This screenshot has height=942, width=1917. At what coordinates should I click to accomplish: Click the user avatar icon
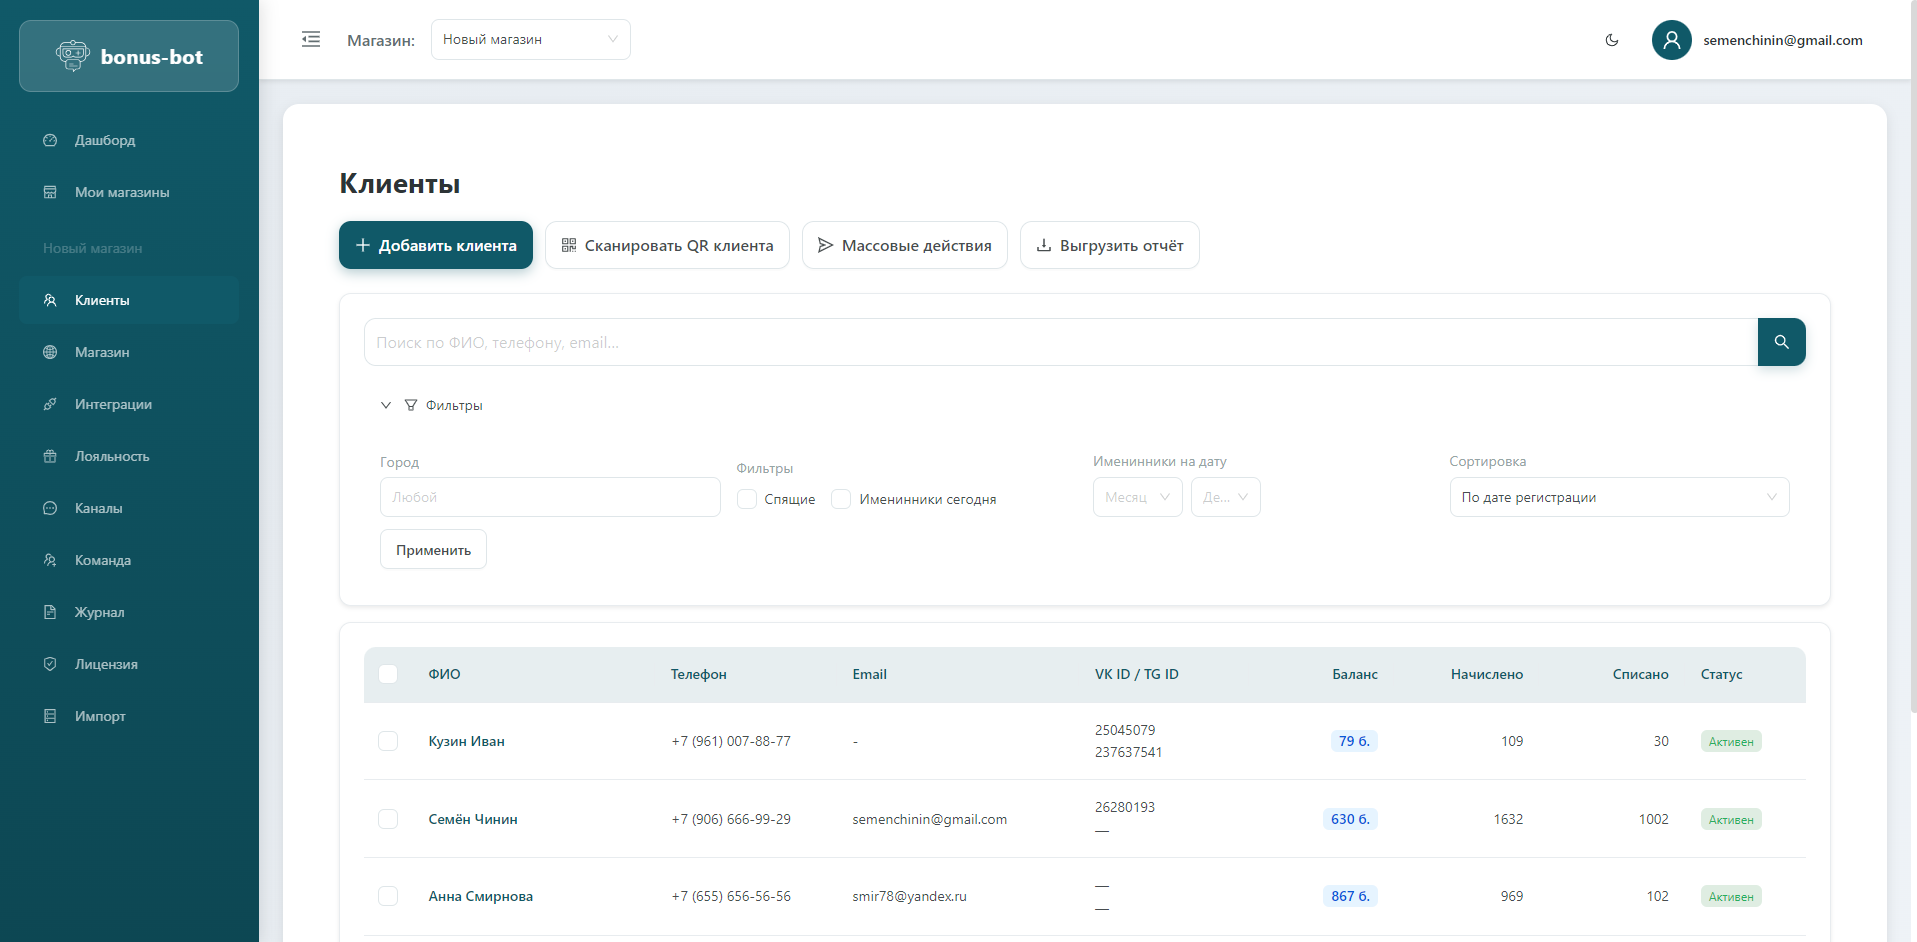[1671, 40]
